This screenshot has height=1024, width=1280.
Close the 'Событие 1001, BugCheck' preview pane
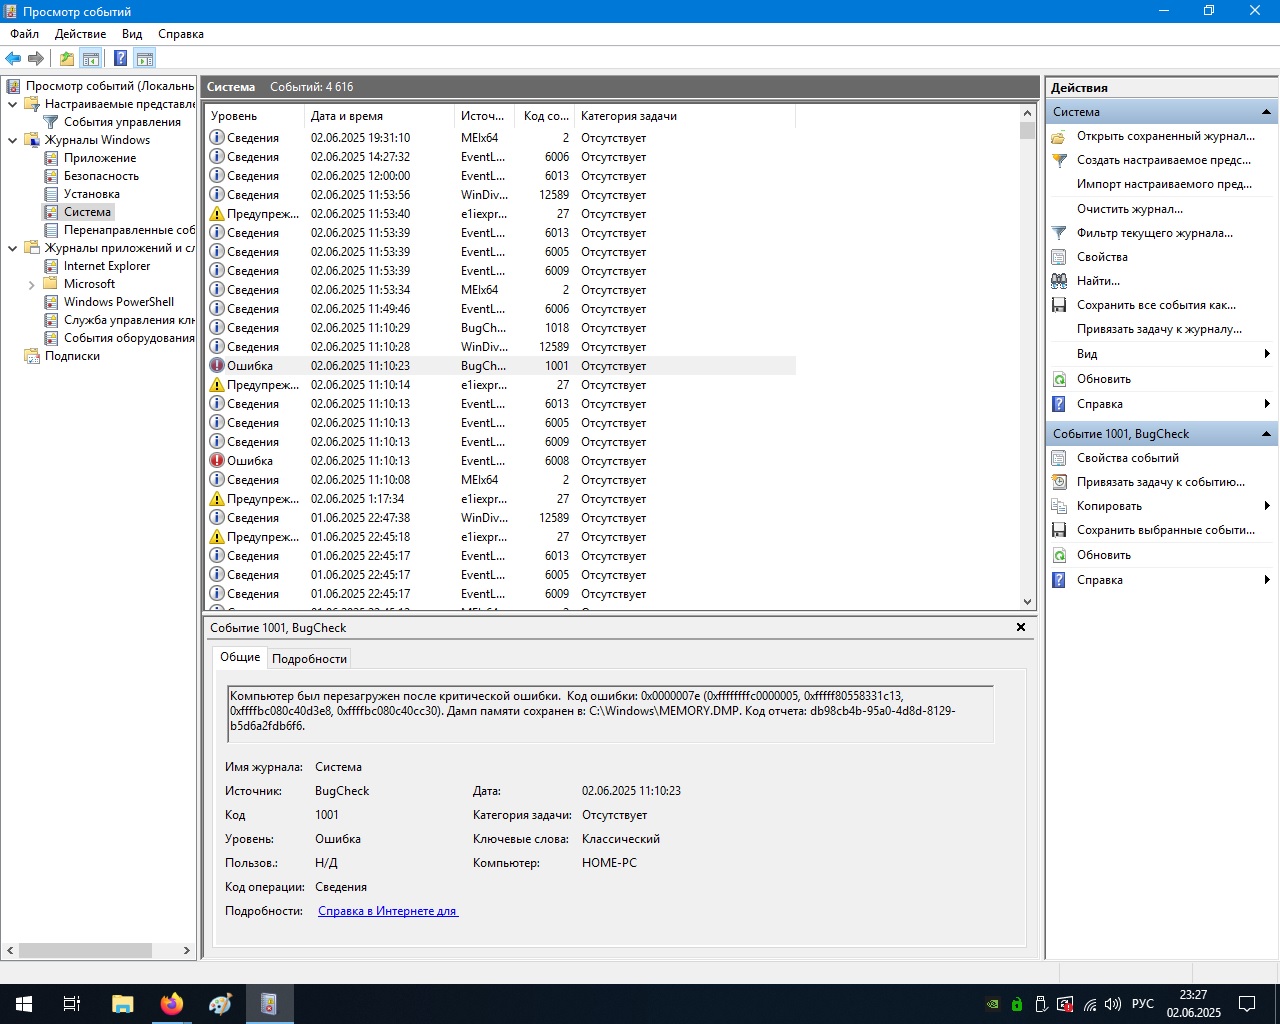point(1021,627)
